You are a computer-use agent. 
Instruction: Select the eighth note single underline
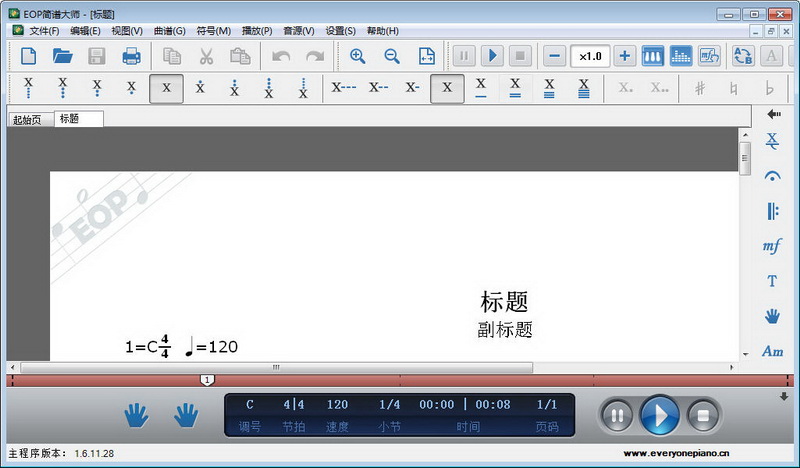click(481, 88)
